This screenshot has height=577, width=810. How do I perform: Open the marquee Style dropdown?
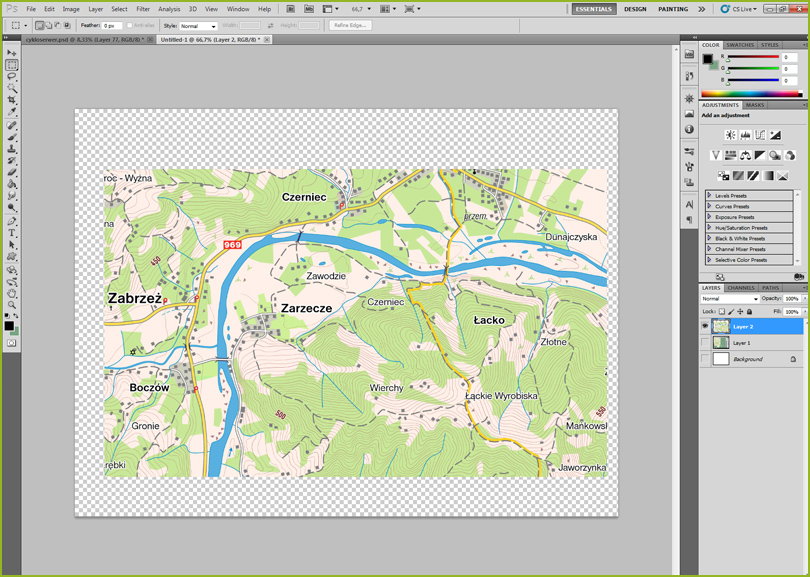(x=198, y=25)
